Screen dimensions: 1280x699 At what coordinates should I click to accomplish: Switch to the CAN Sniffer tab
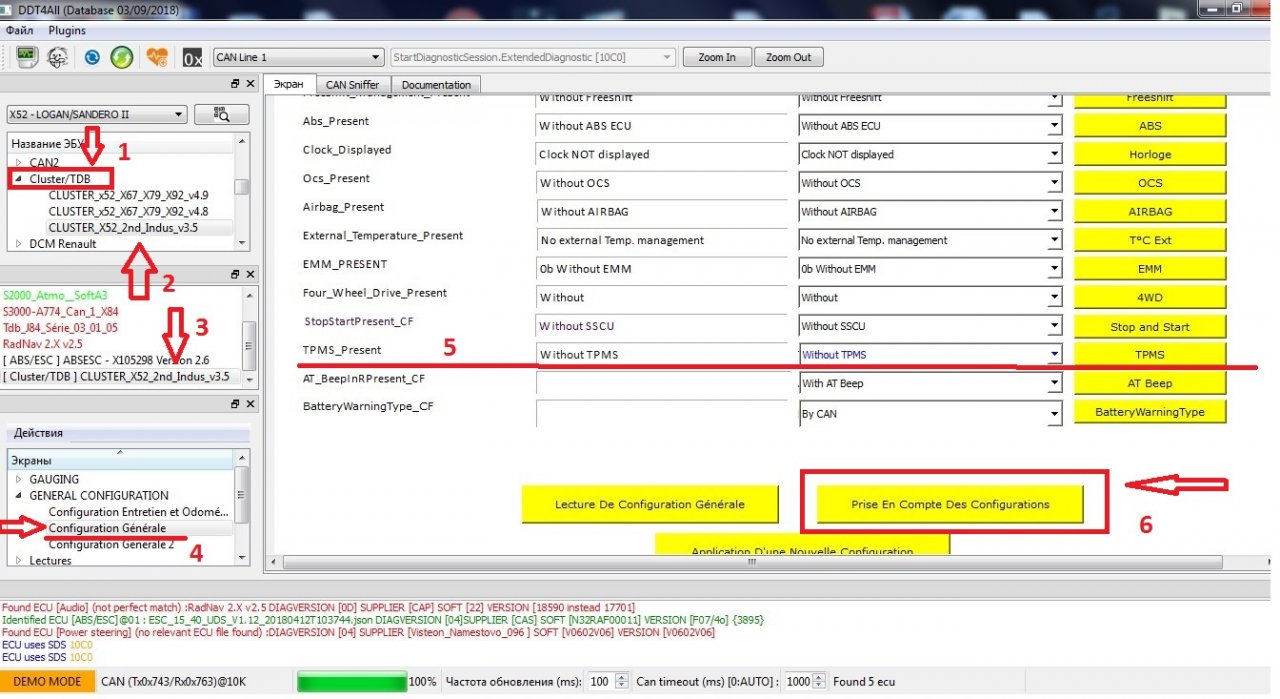tap(352, 85)
